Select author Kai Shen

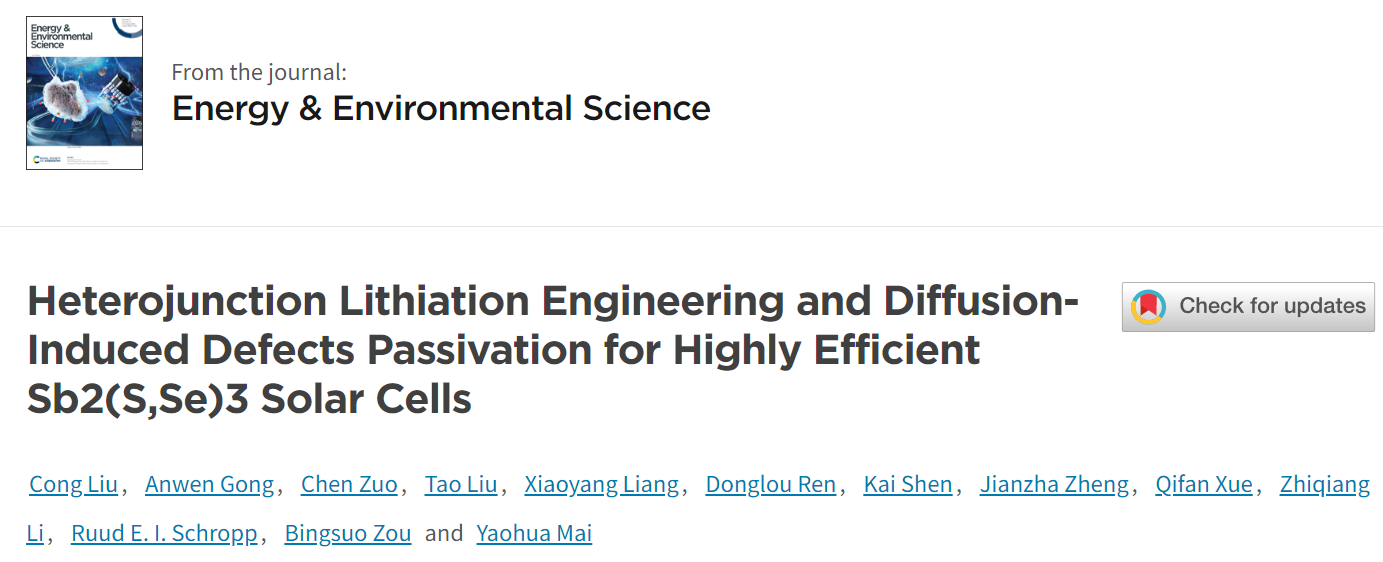pyautogui.click(x=907, y=485)
